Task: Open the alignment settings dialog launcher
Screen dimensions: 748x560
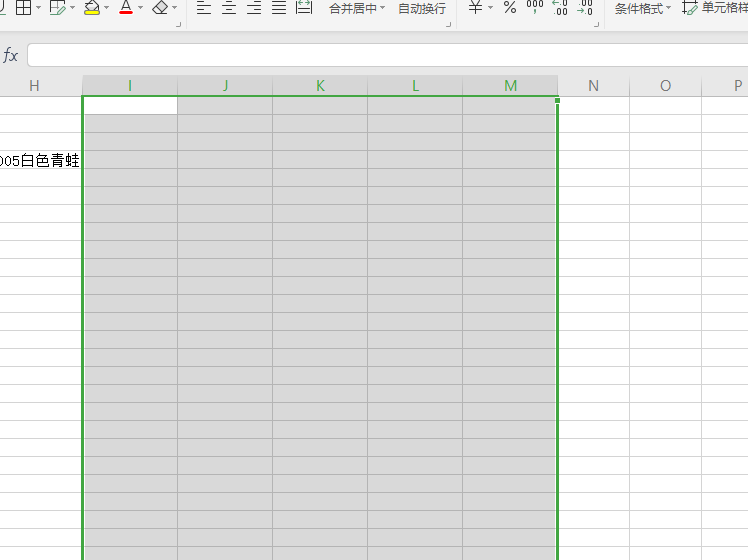Action: click(x=448, y=24)
